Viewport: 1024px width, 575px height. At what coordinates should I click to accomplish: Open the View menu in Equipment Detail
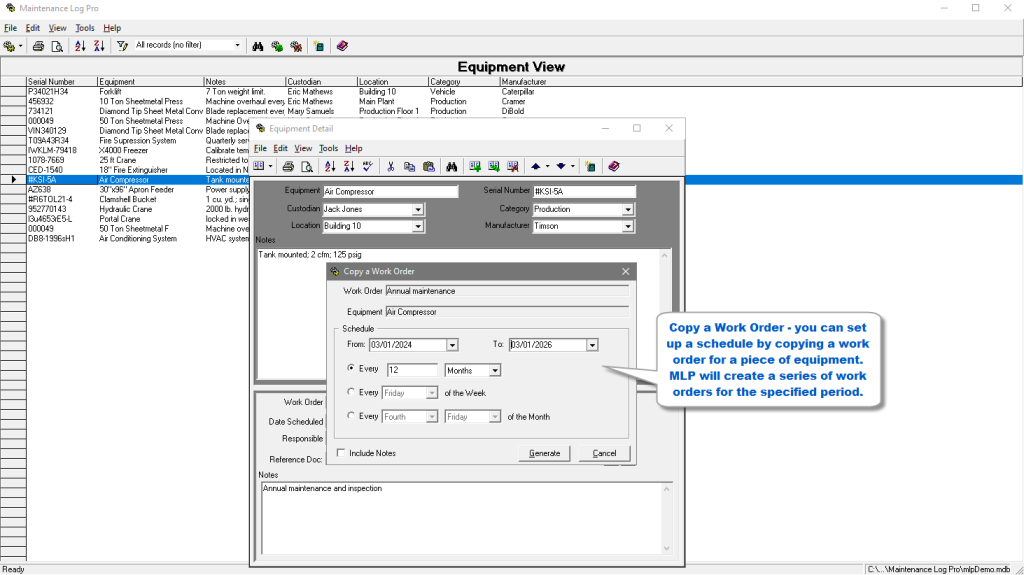coord(303,148)
